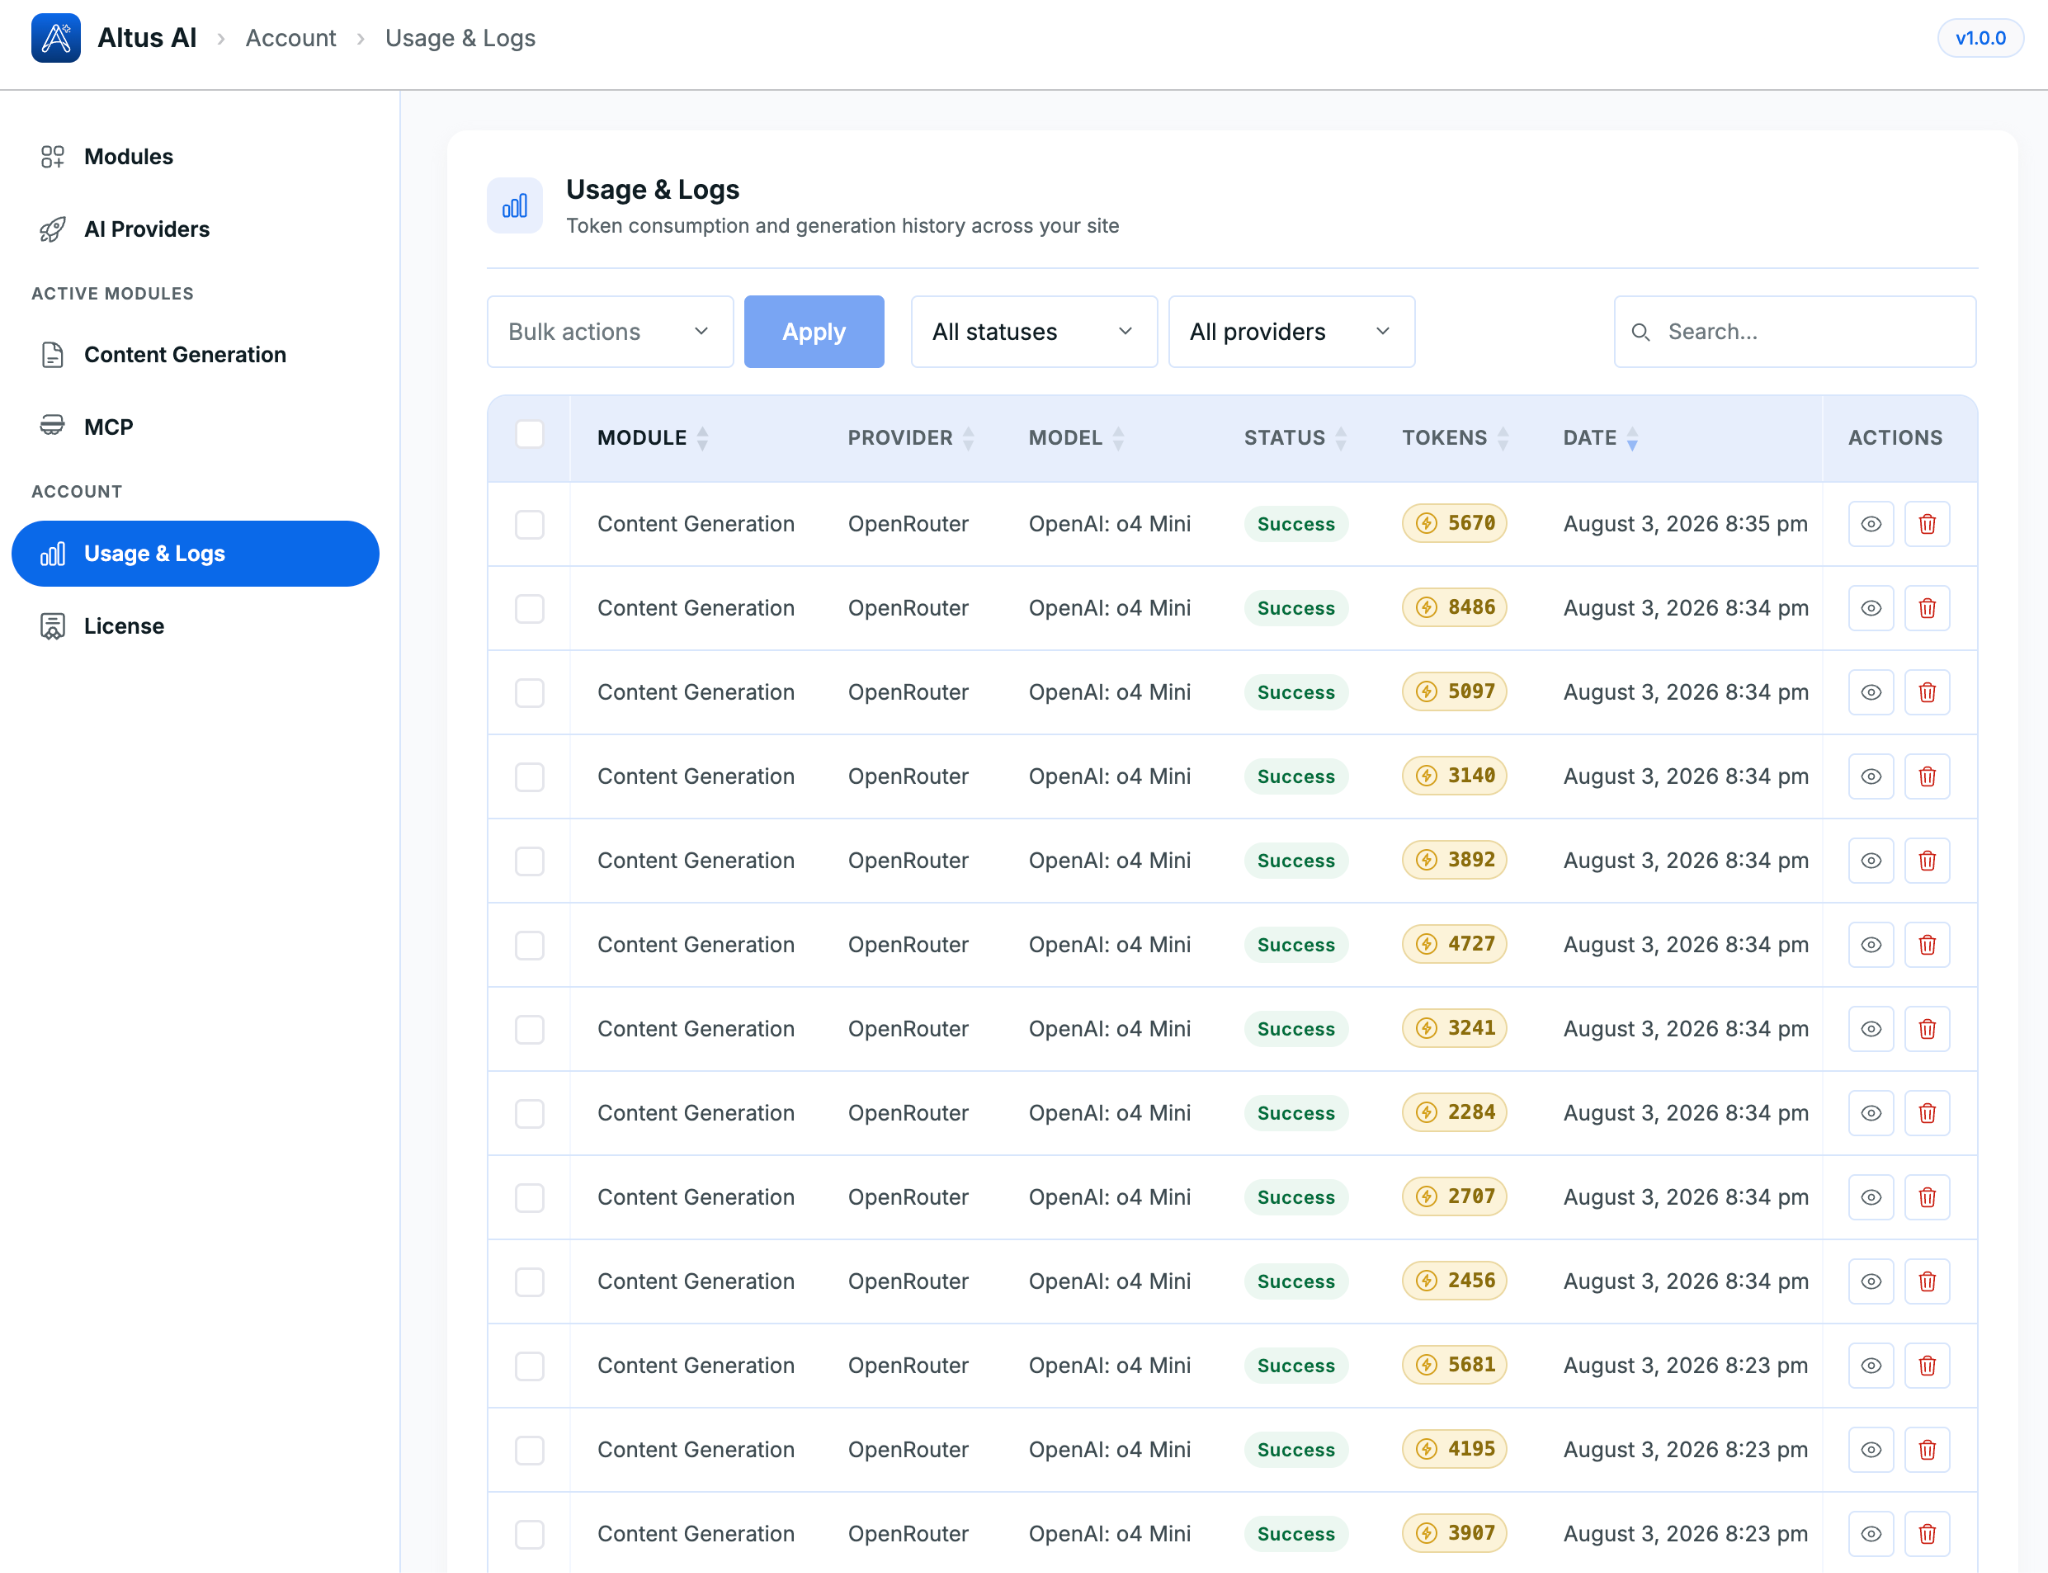Check the row with 8486 tokens
The width and height of the screenshot is (2048, 1573).
[x=529, y=609]
